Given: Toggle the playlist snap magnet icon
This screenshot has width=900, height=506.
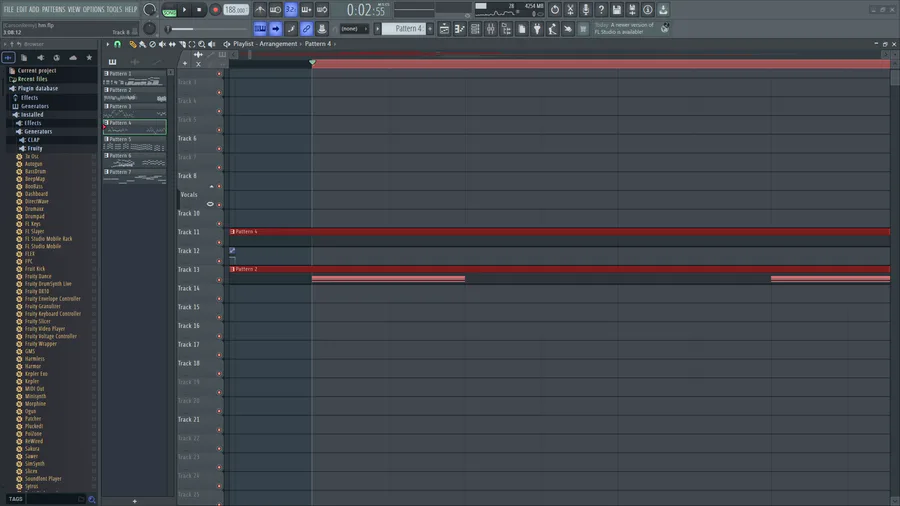Looking at the screenshot, I should click(x=117, y=44).
